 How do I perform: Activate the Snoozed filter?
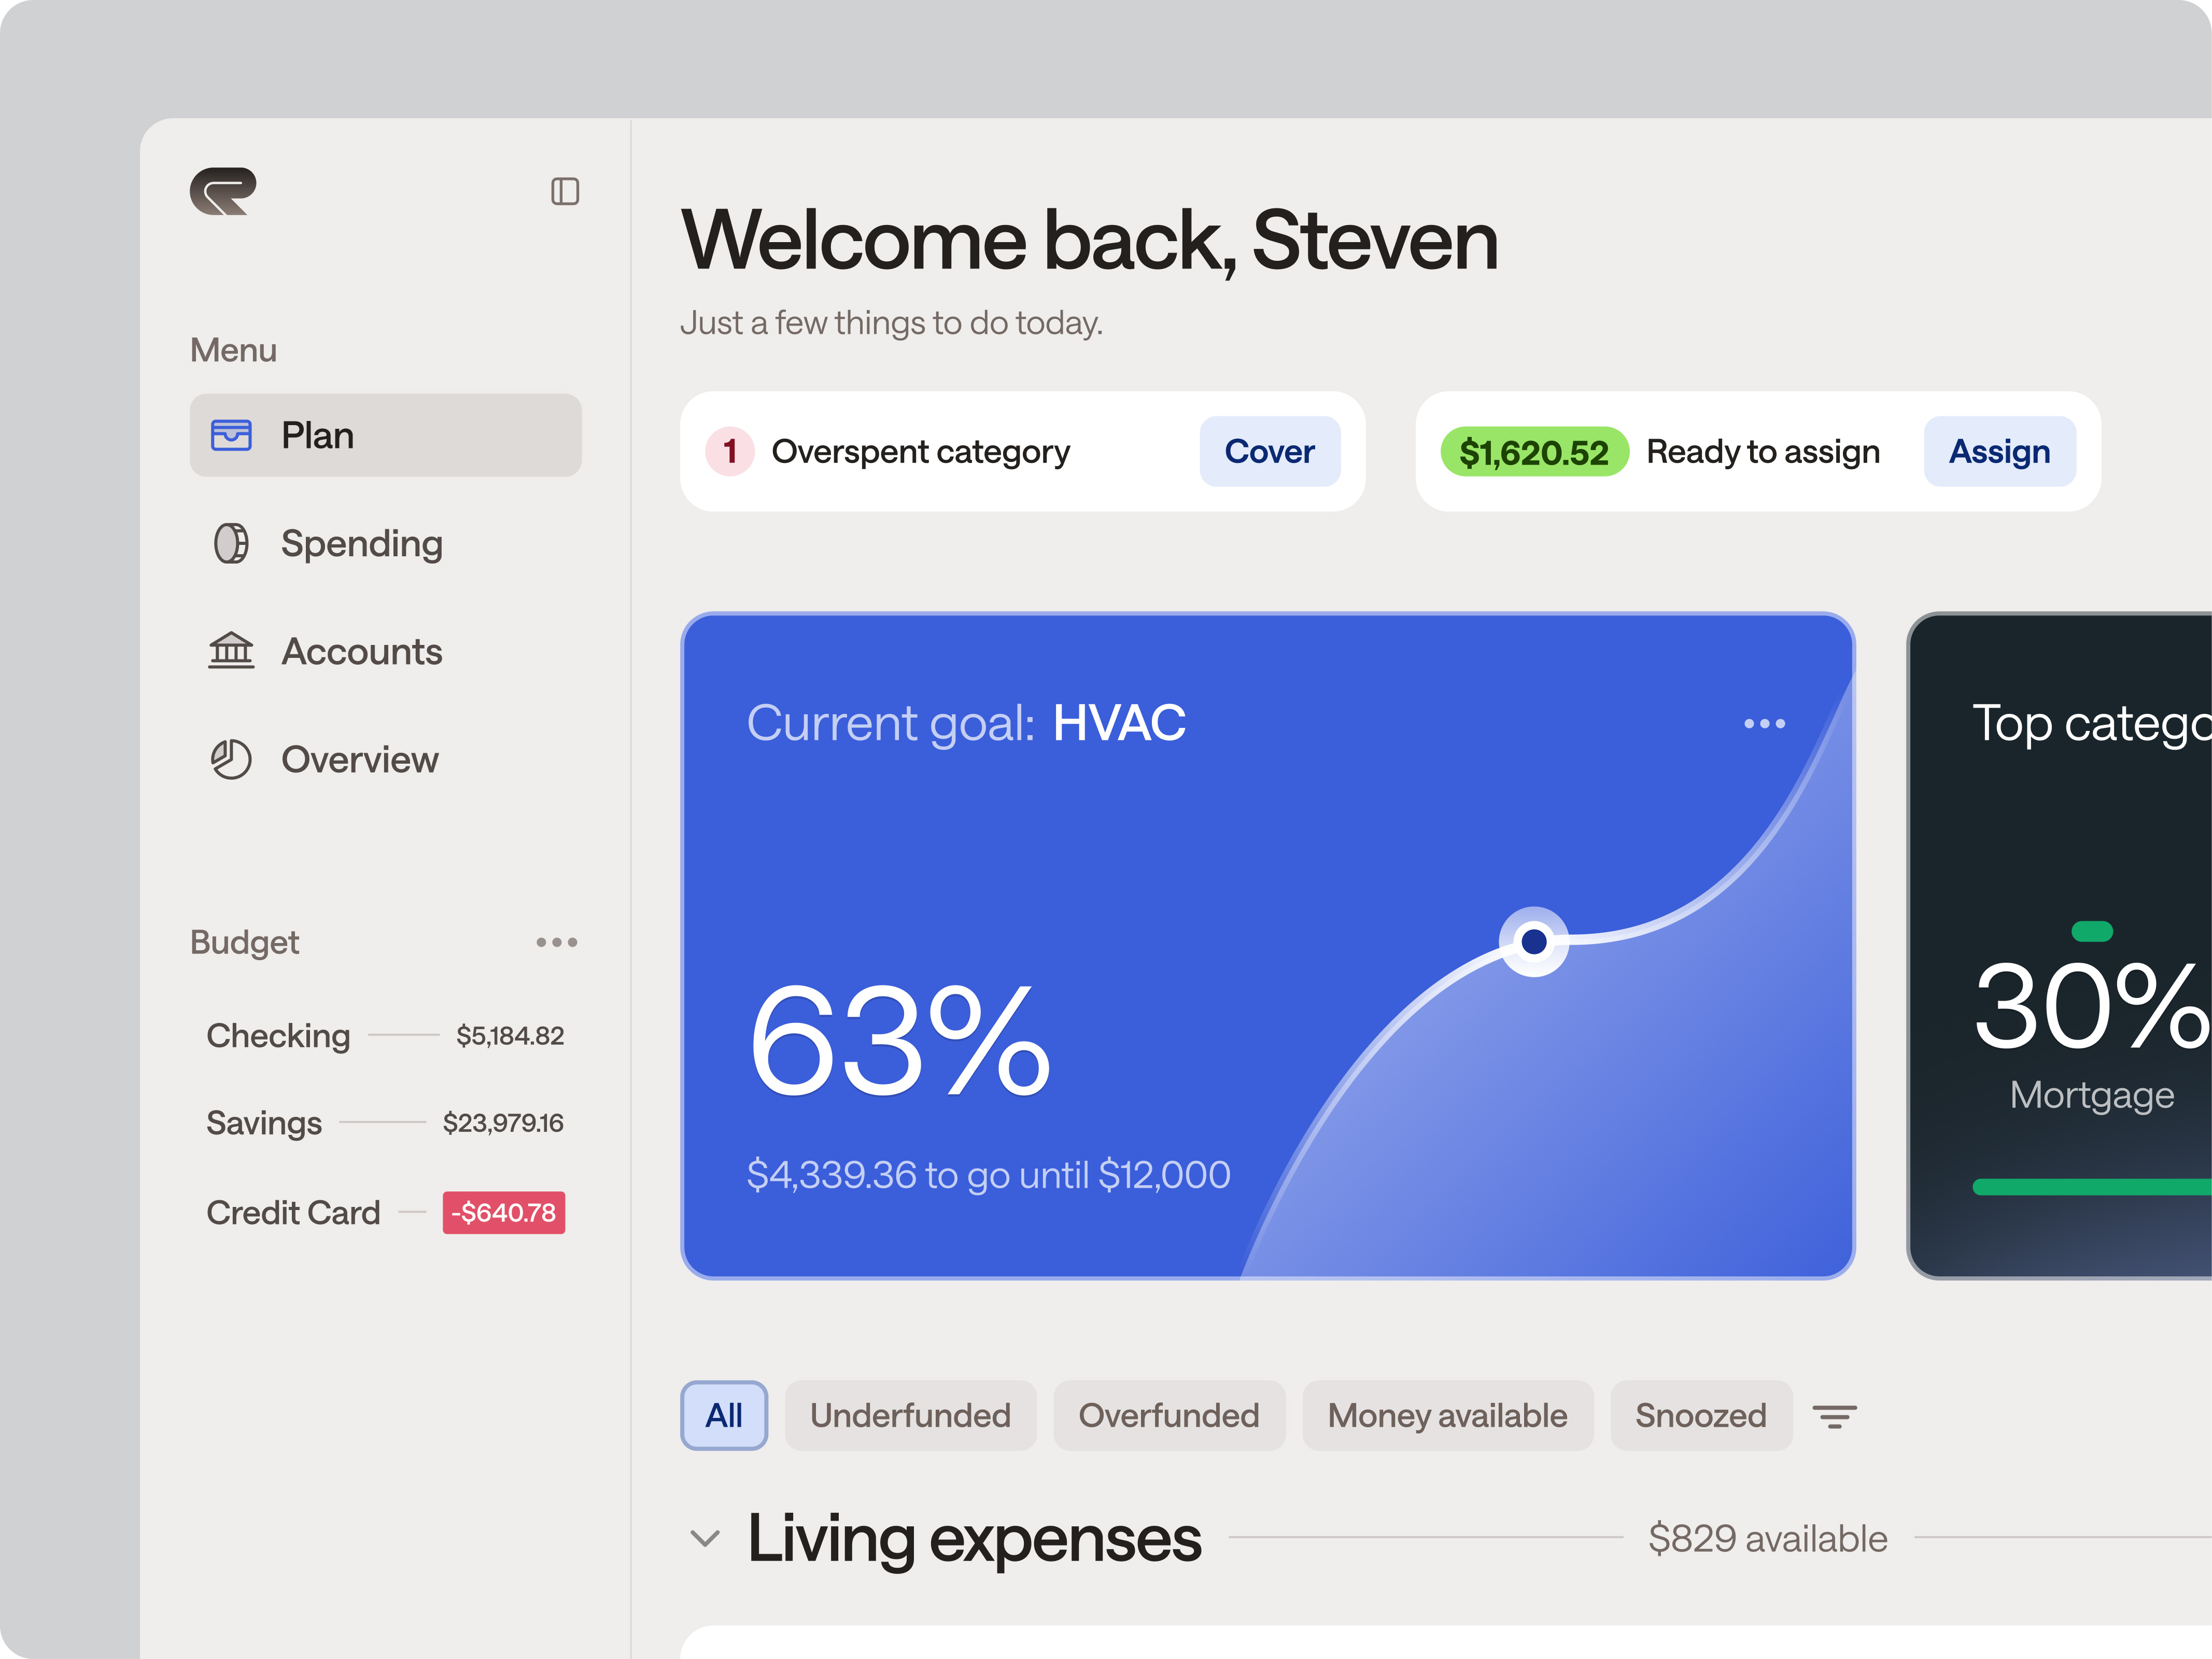[x=1701, y=1415]
